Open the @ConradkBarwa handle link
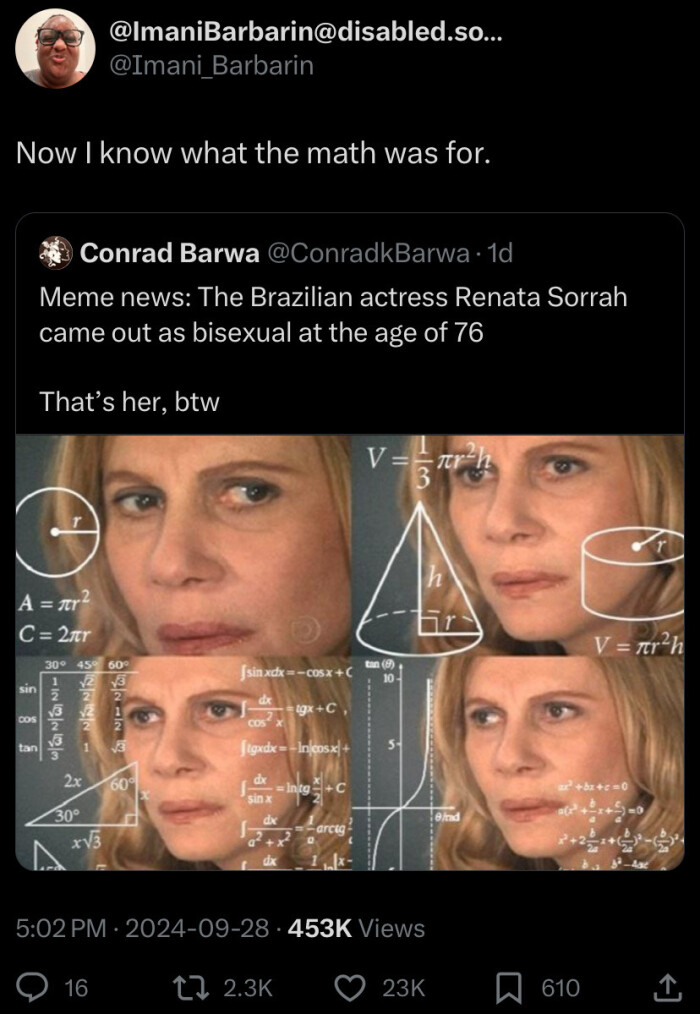 coord(368,253)
